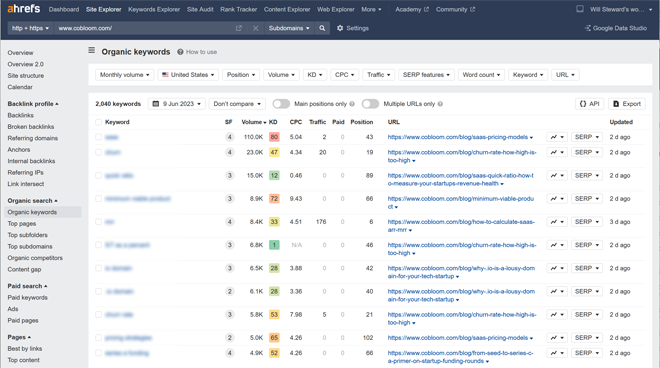The image size is (660, 368).
Task: Check the checkbox for the 6.8K volume row
Action: [98, 245]
